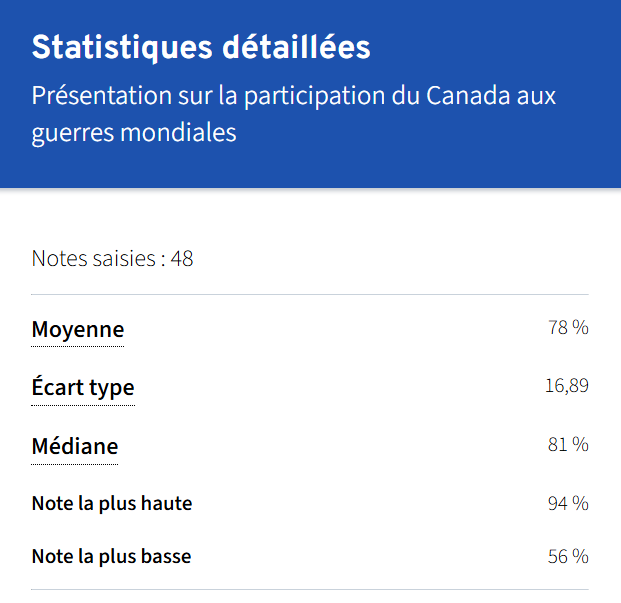Select the number 48 of entered grades
This screenshot has height=603, width=621.
pos(182,259)
